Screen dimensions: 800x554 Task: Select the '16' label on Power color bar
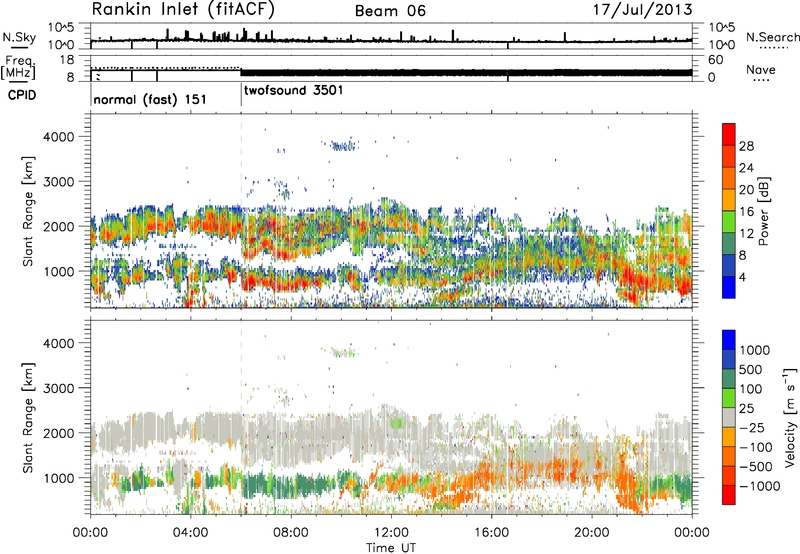746,212
